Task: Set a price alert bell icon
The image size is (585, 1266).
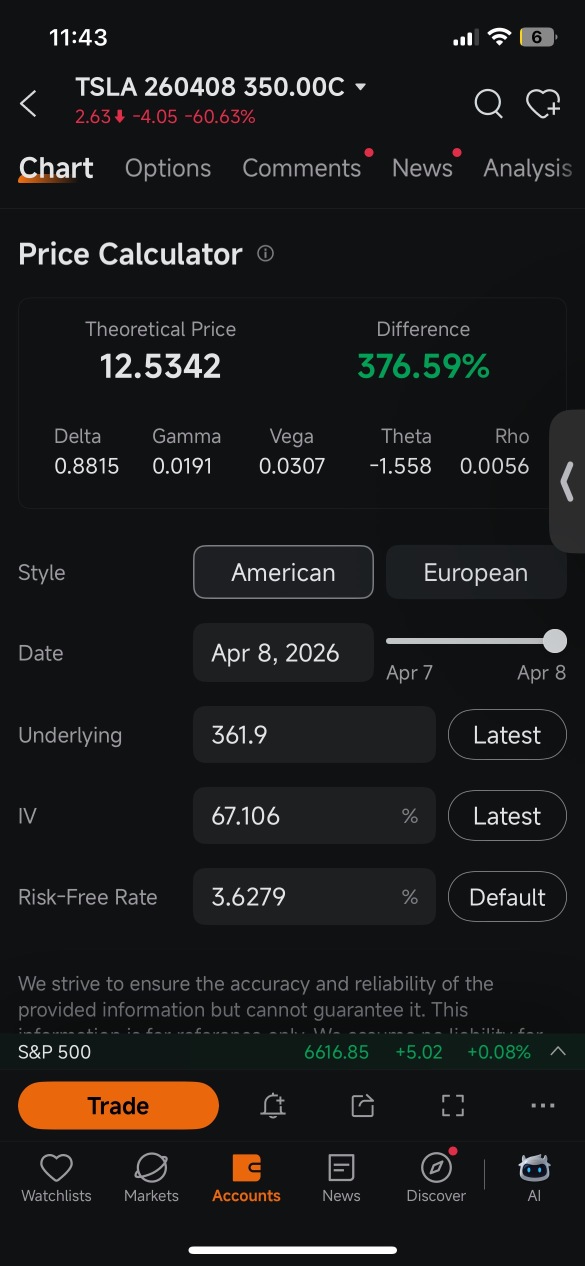Action: (x=272, y=1105)
